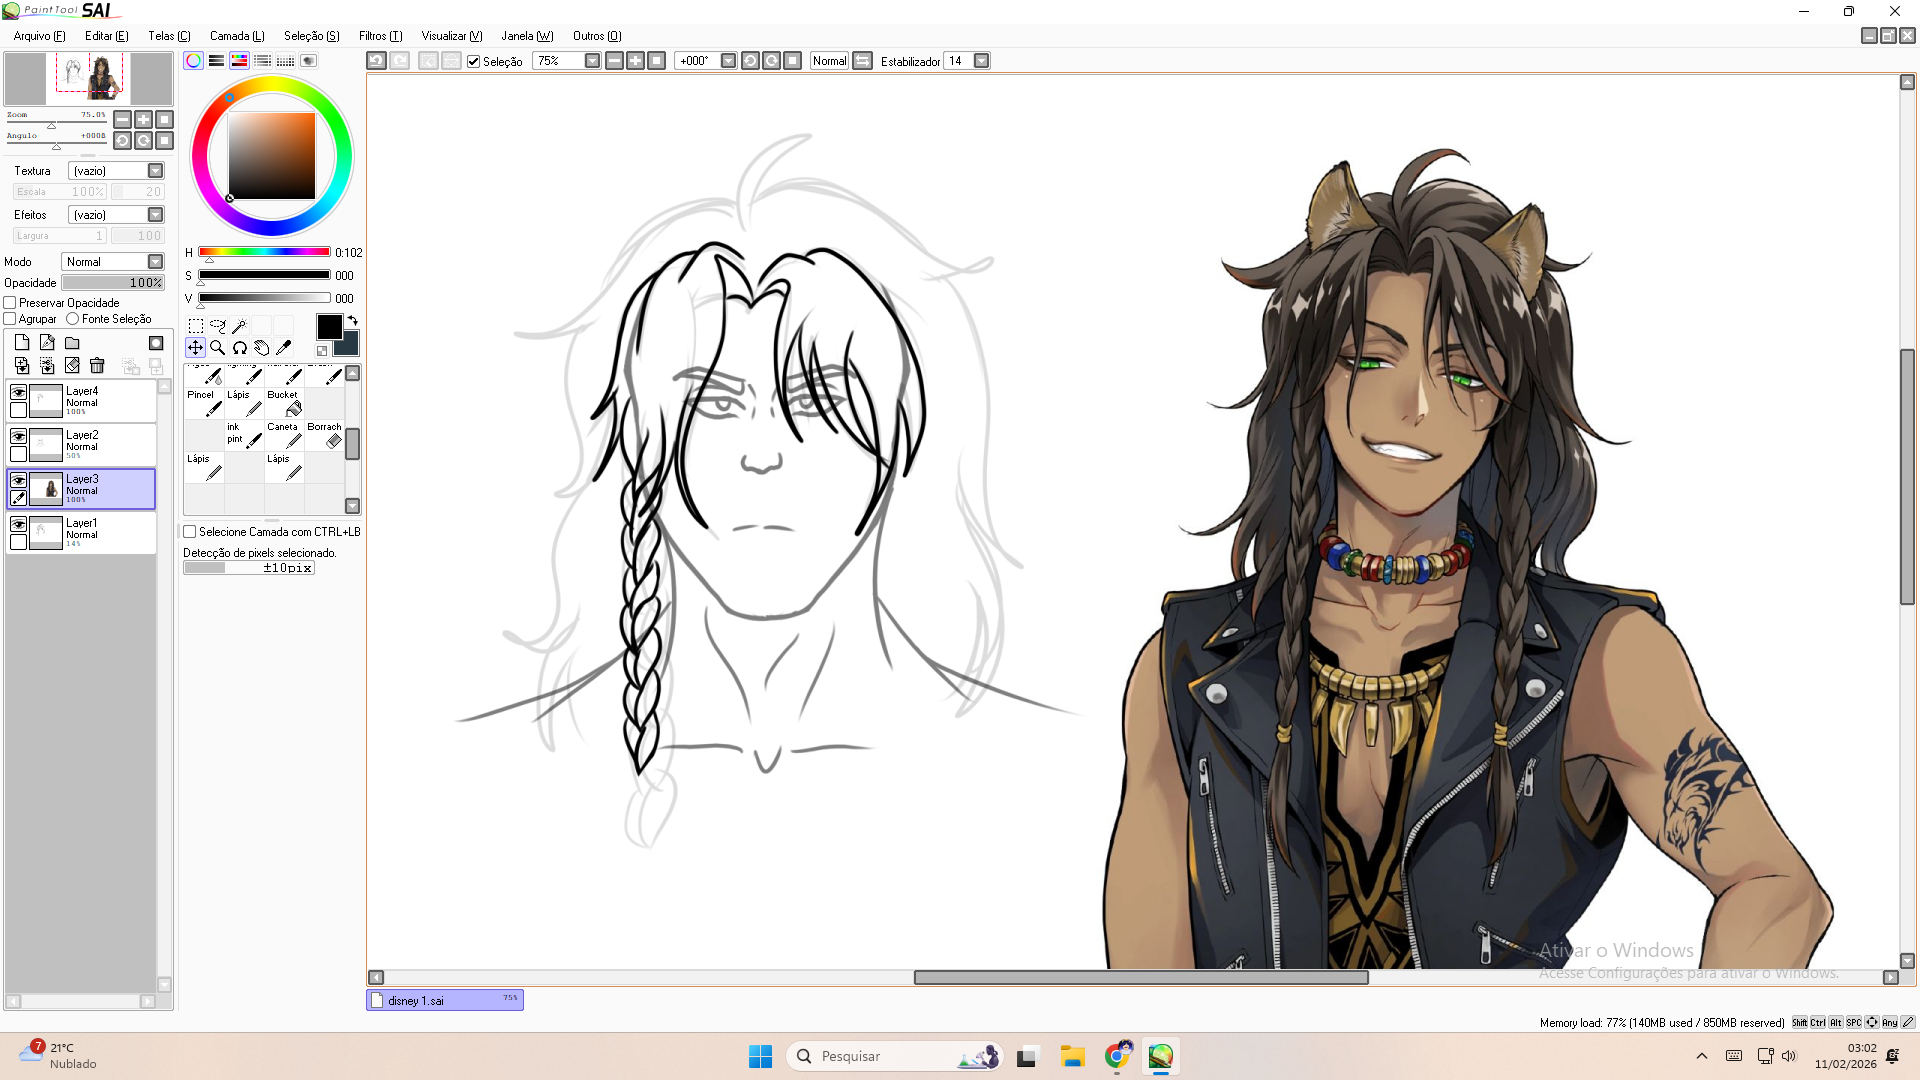Viewport: 1920px width, 1080px height.
Task: Select the zoom magnifier tool
Action: (217, 348)
